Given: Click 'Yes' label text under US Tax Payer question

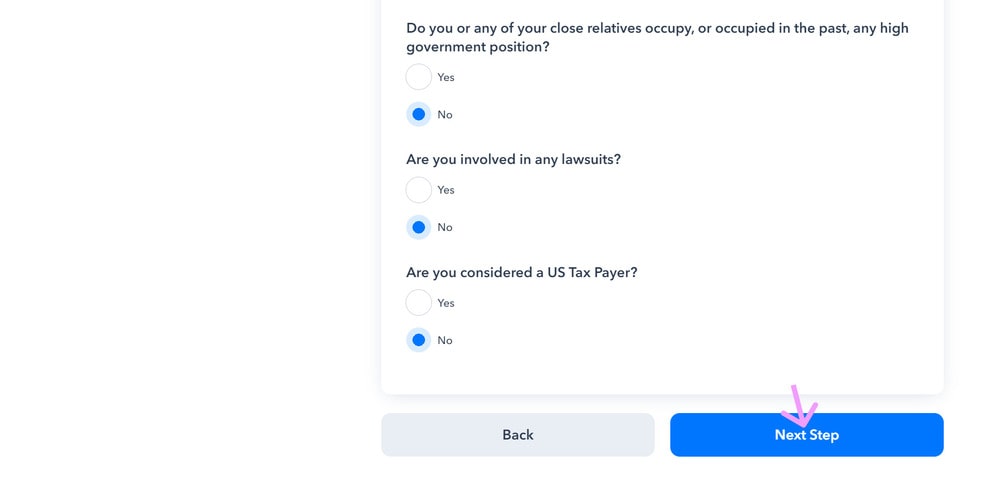Looking at the screenshot, I should coord(446,303).
